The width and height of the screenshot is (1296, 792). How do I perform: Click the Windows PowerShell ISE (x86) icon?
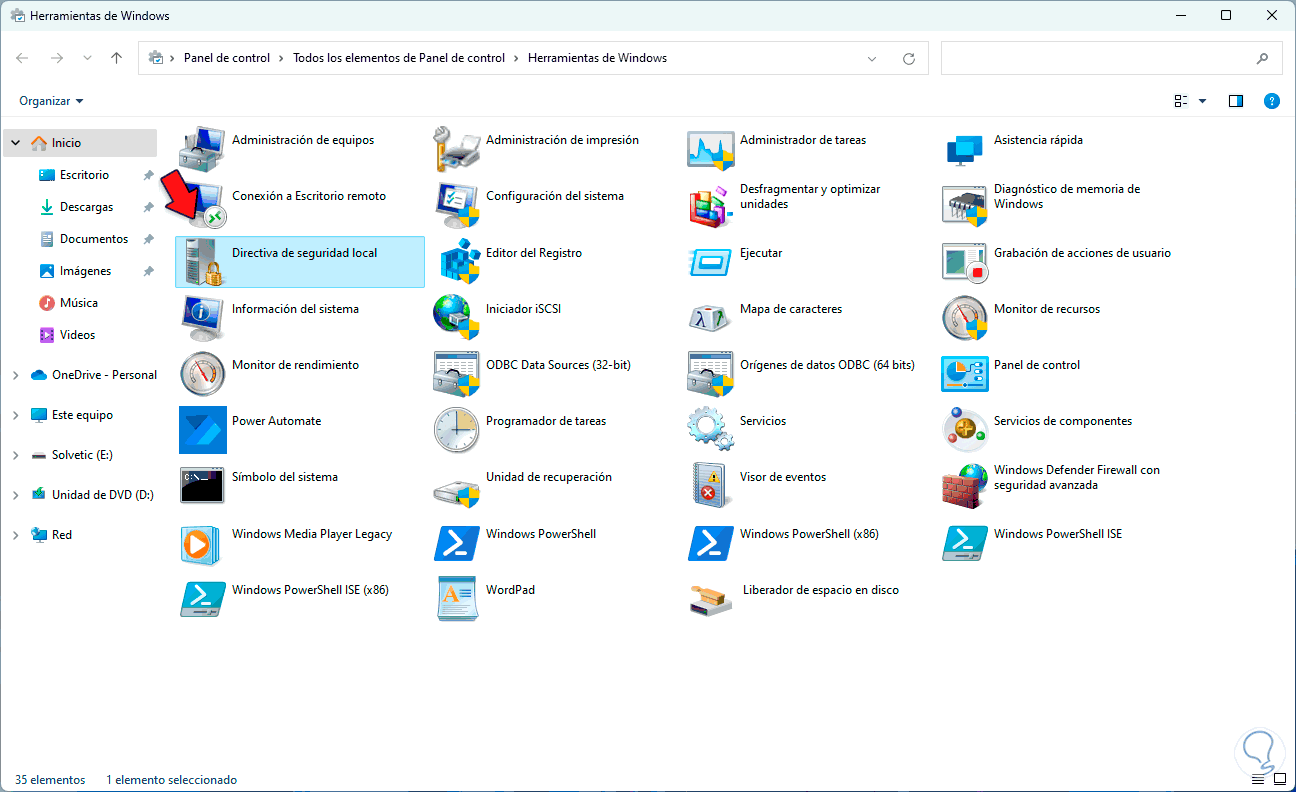(x=203, y=599)
